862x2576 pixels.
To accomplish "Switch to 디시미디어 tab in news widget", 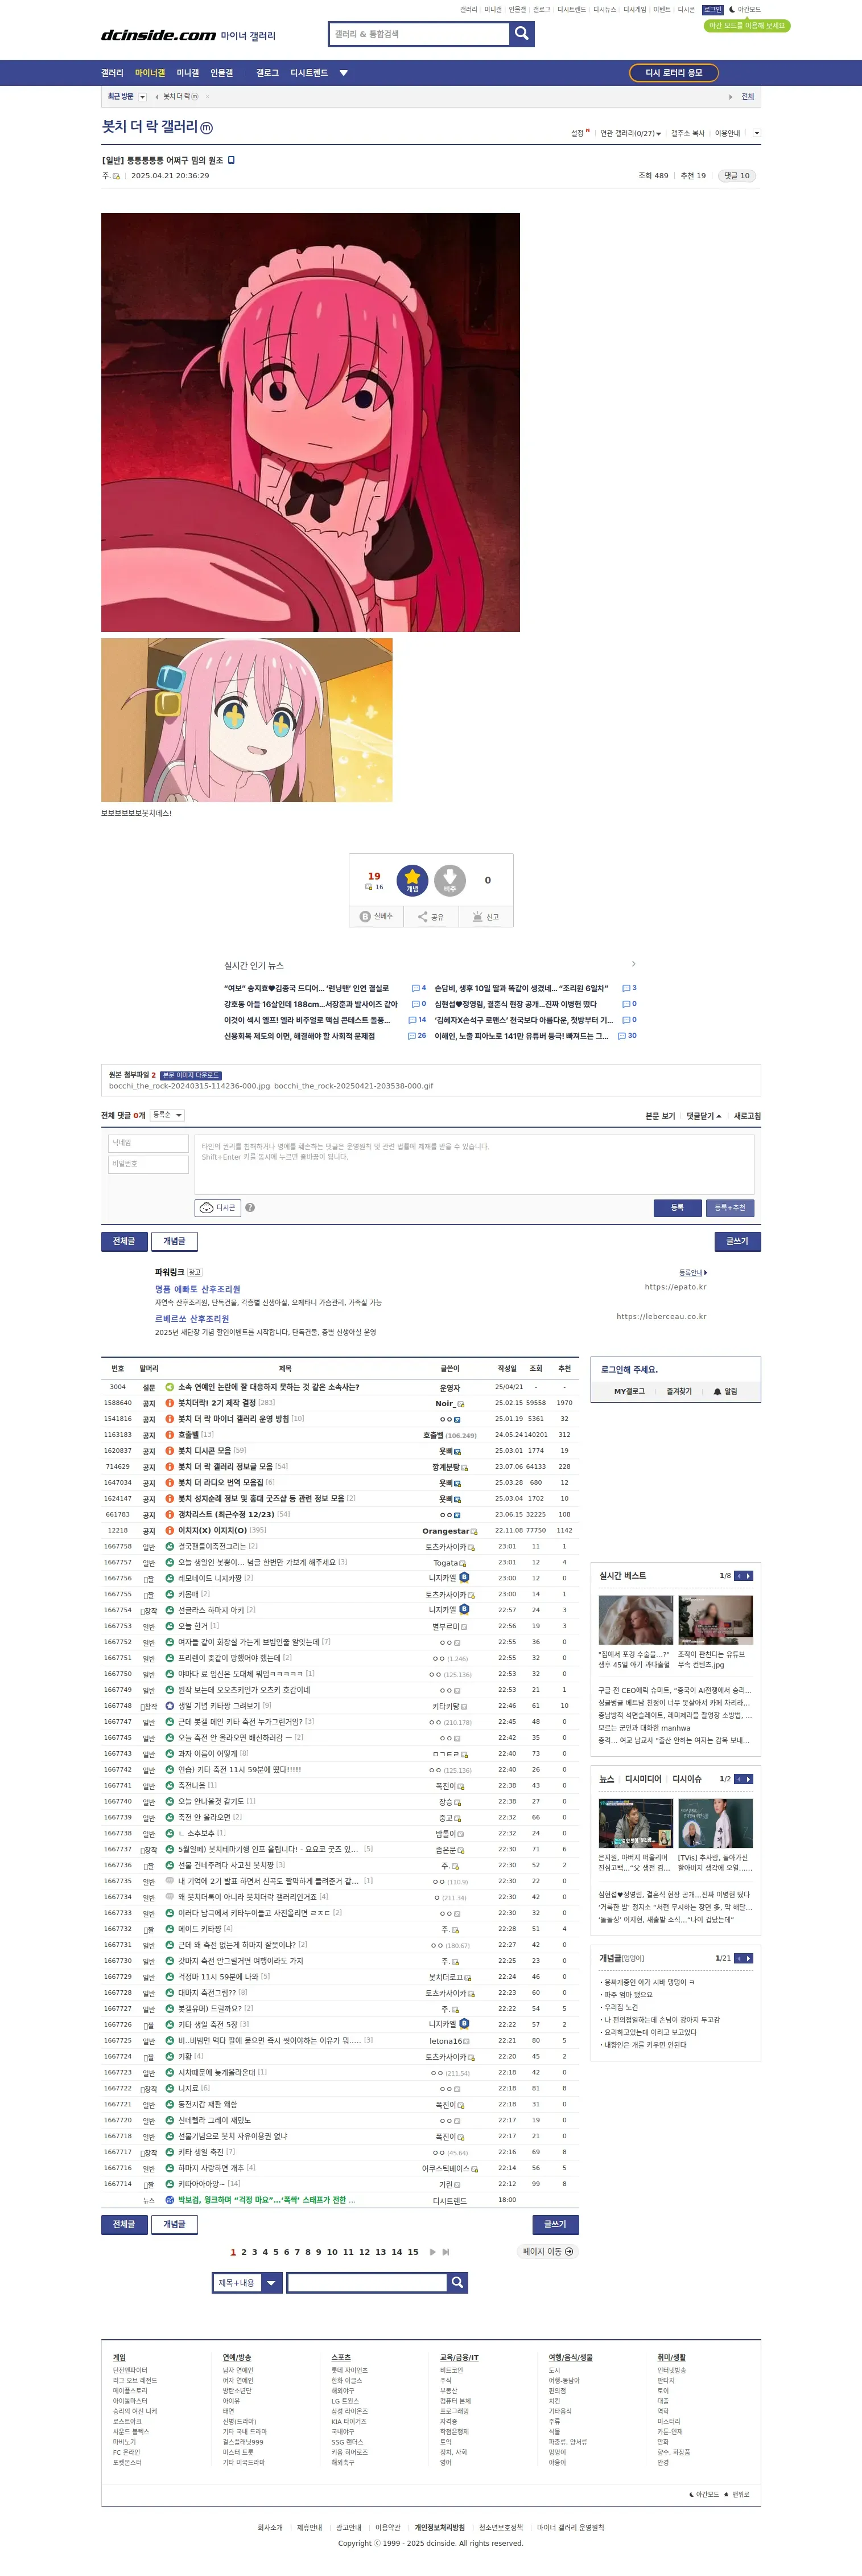I will 643,1779.
